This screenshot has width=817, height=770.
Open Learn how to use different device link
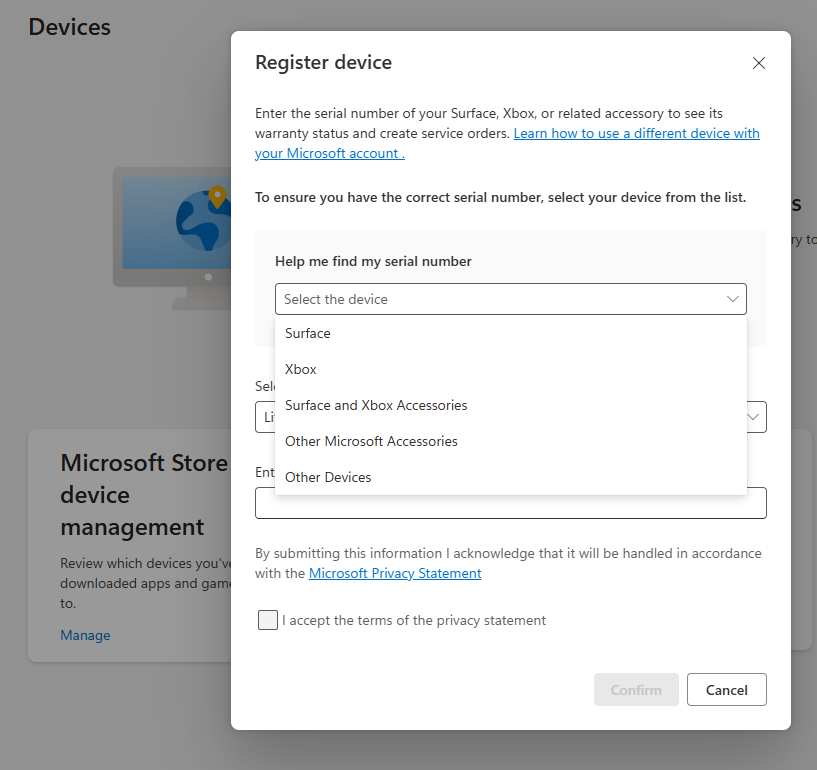[636, 133]
